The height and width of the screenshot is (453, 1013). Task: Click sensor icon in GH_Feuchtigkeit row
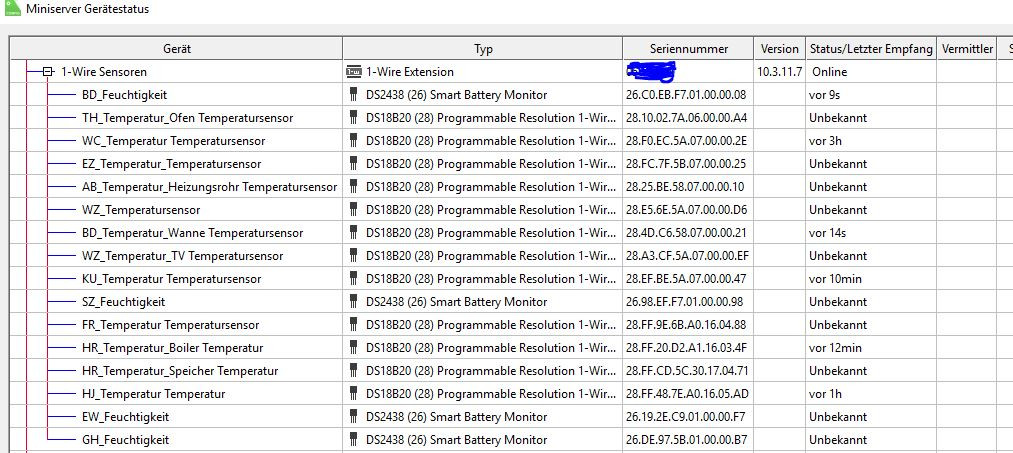pyautogui.click(x=353, y=440)
